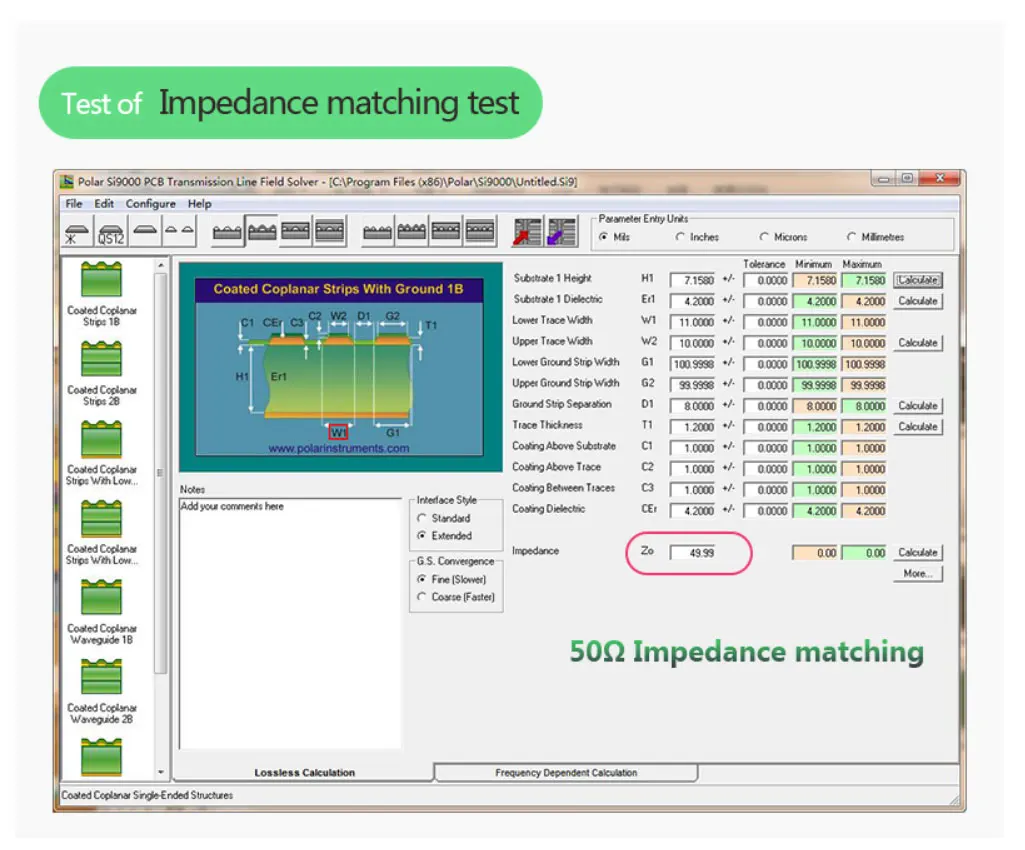Click the C2 coating above trace field
1025x850 pixels.
point(692,469)
